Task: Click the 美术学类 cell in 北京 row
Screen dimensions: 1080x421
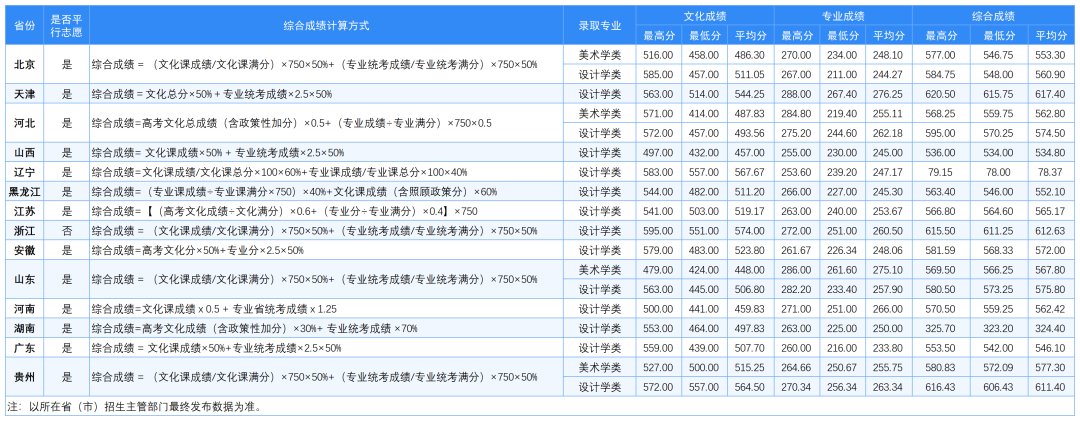Action: click(x=599, y=54)
